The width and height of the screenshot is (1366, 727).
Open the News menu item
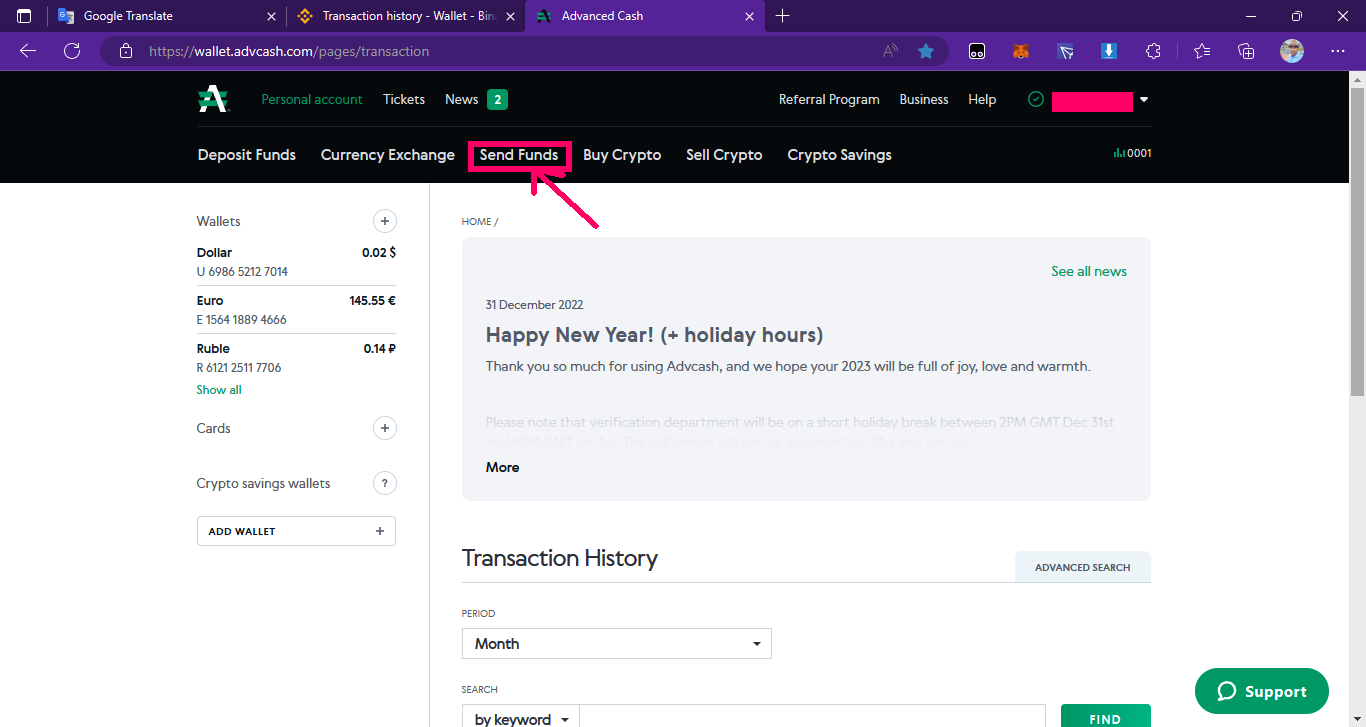(x=462, y=99)
